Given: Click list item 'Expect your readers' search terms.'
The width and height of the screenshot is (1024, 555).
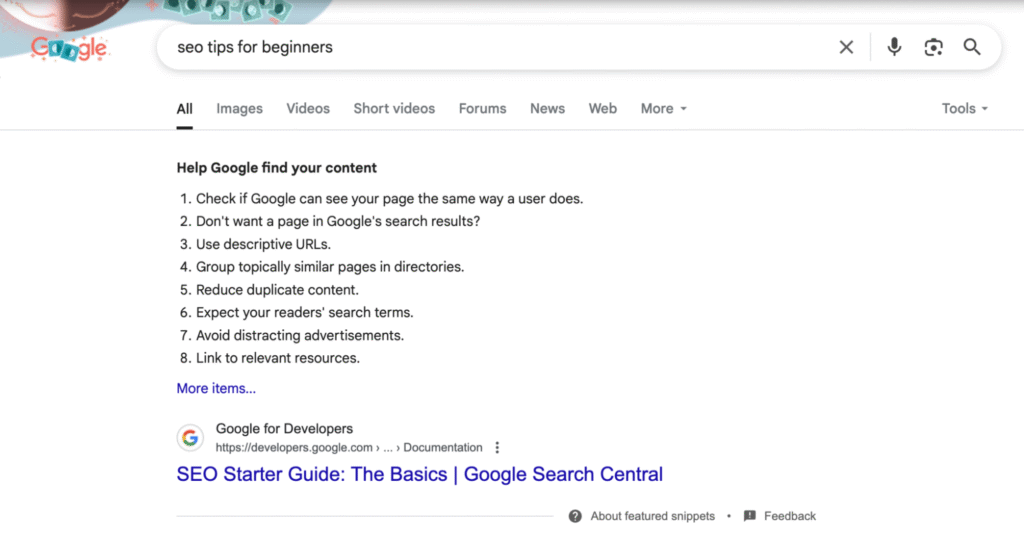Looking at the screenshot, I should pyautogui.click(x=304, y=313).
